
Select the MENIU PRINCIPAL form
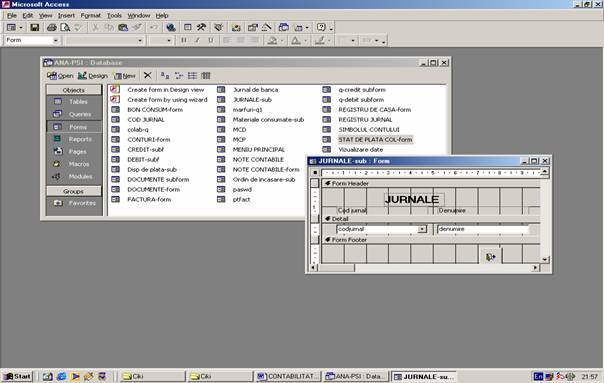(258, 150)
